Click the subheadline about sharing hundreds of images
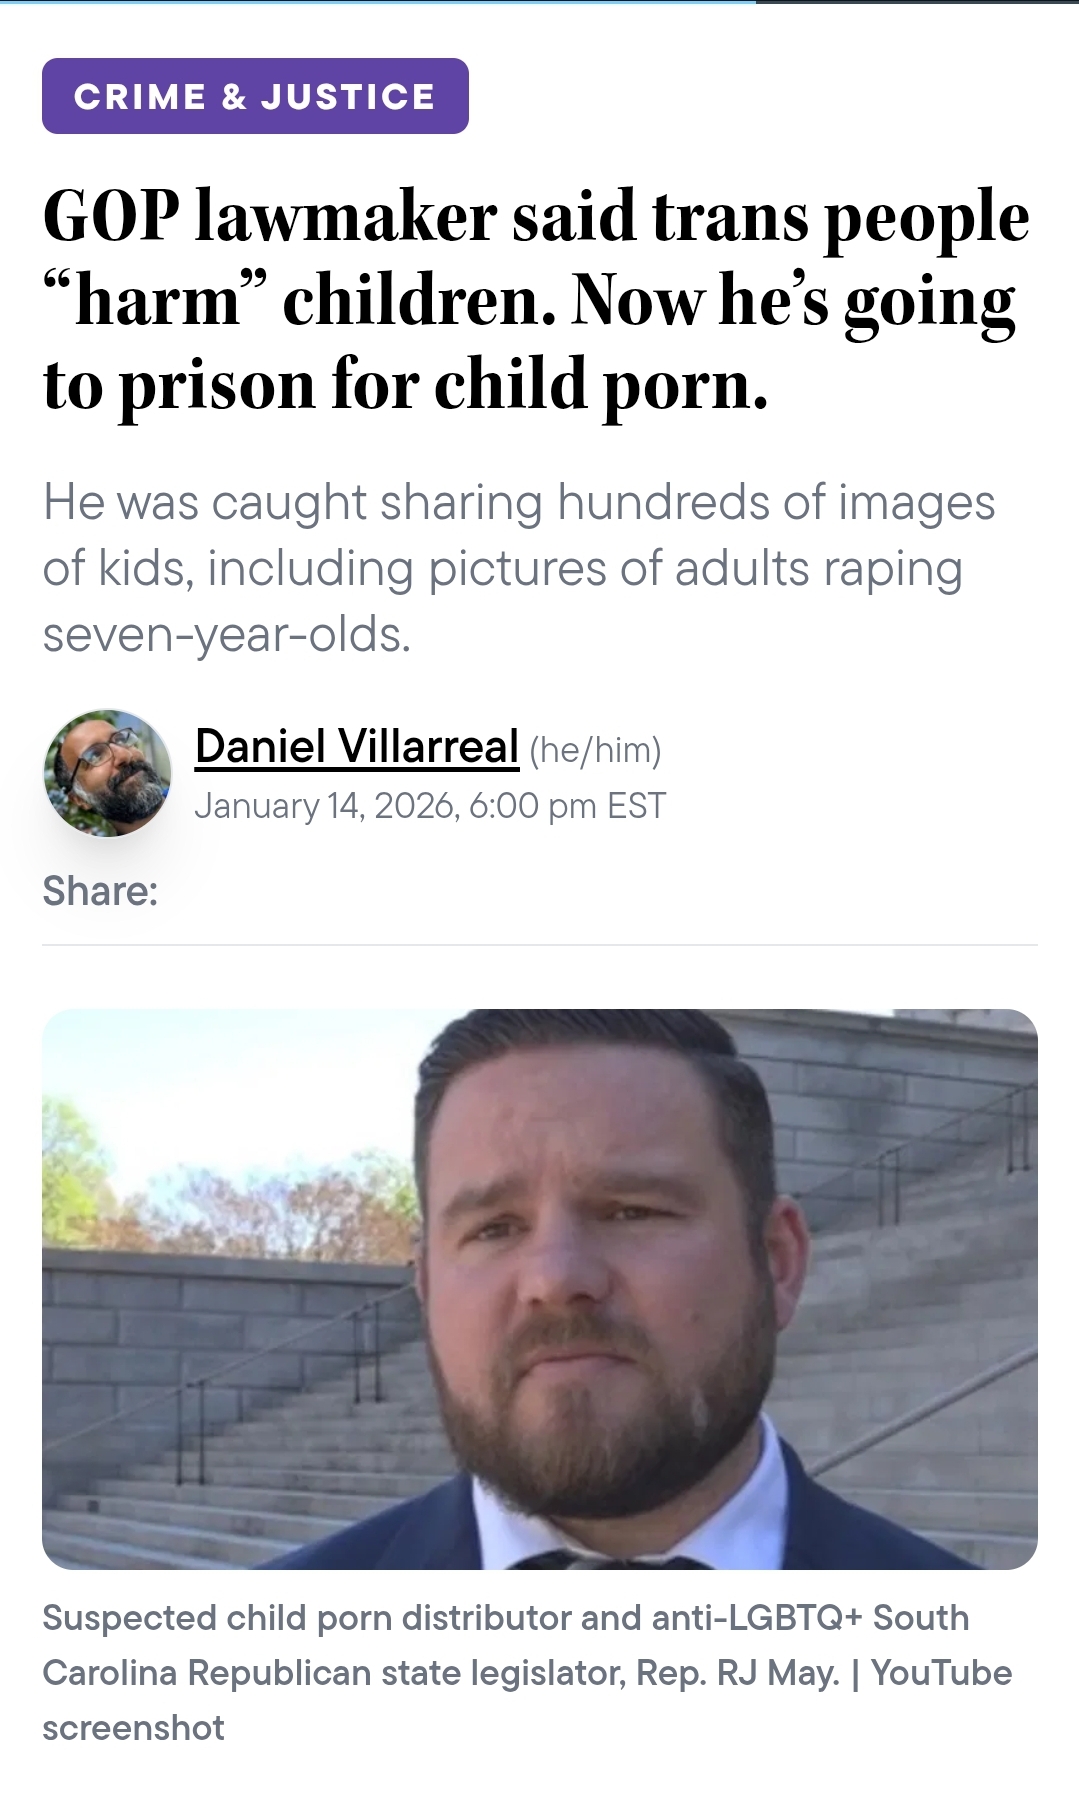The image size is (1079, 1802). pyautogui.click(x=519, y=567)
